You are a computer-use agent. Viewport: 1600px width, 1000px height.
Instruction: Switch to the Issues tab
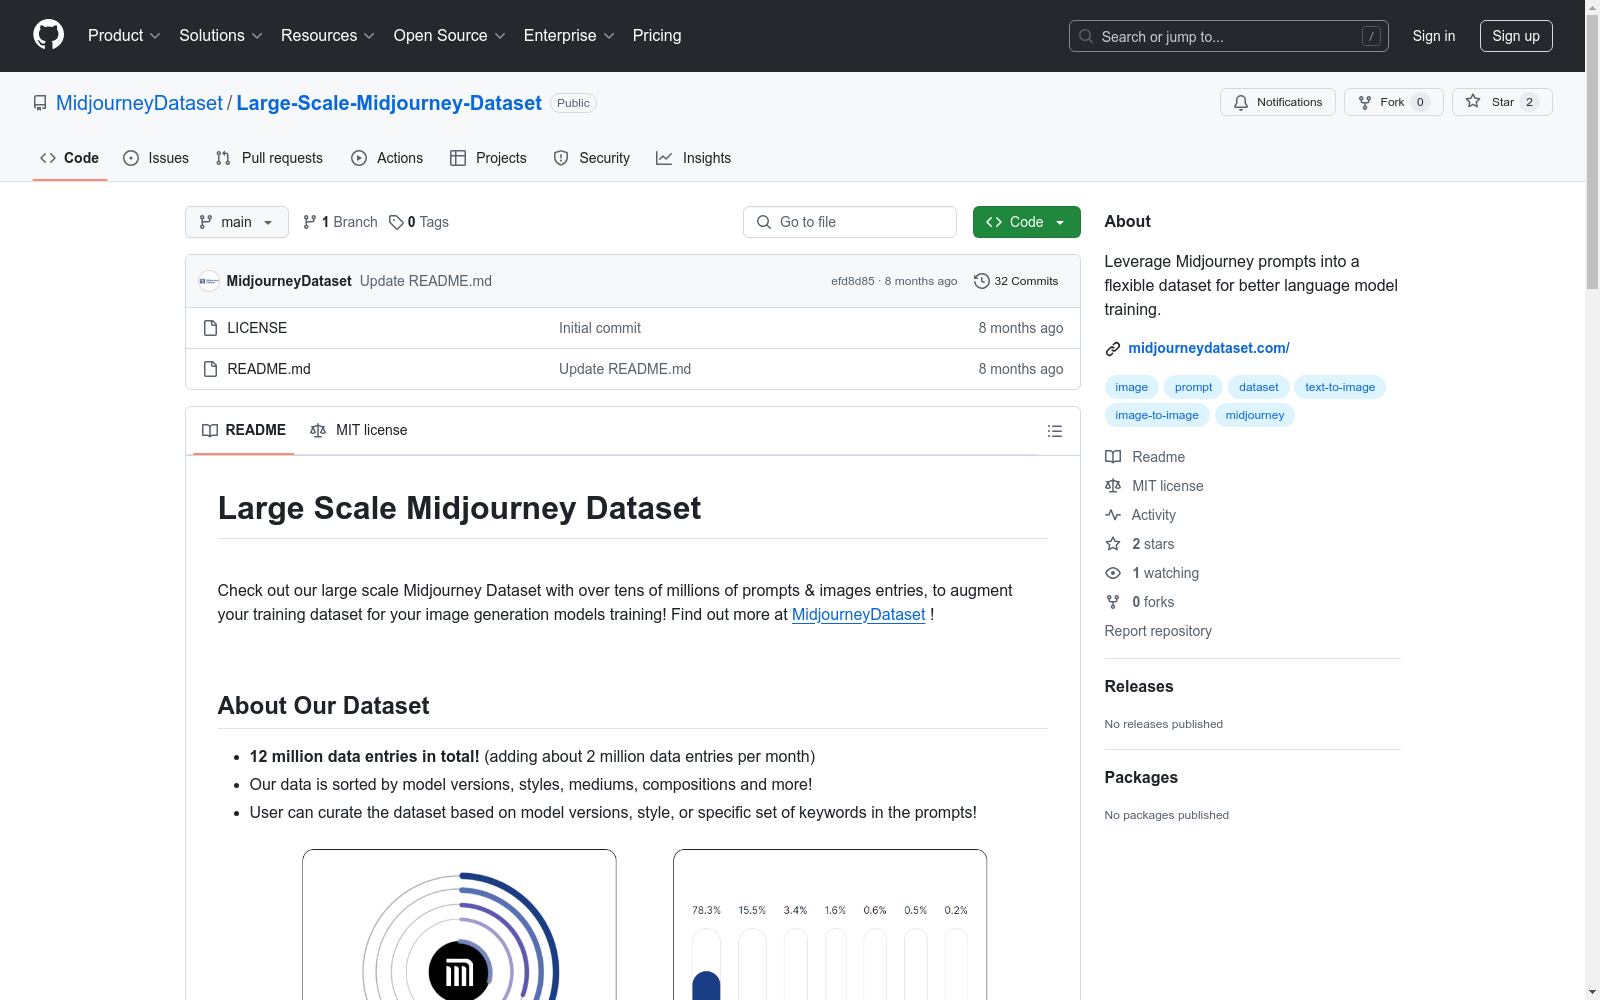(156, 158)
